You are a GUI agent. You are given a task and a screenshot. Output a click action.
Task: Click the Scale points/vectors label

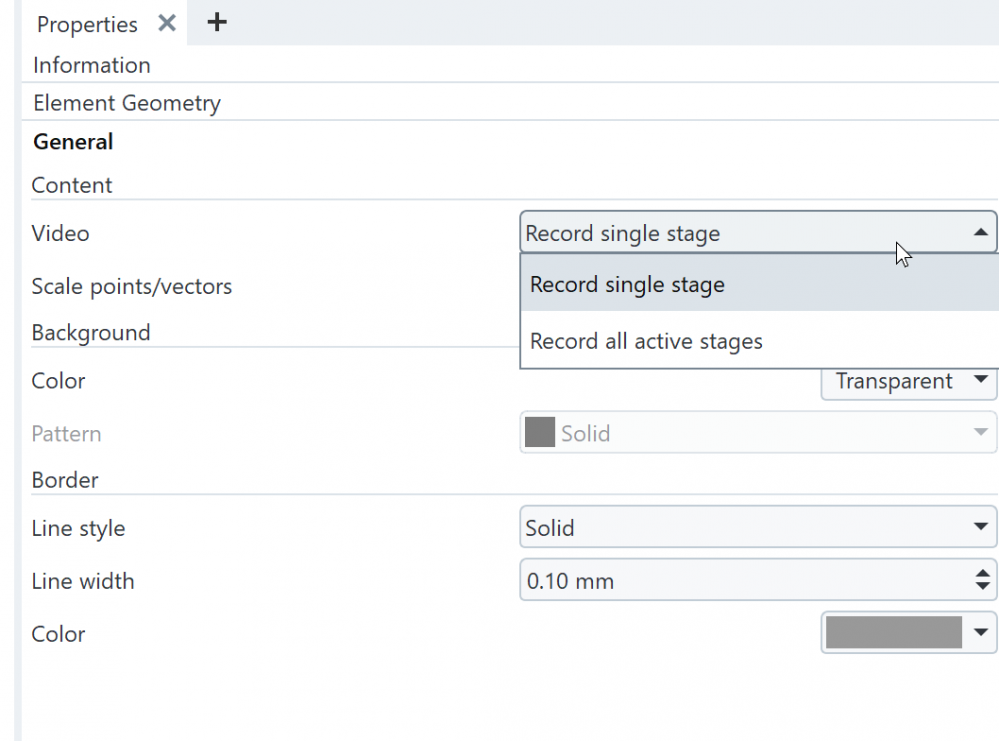(x=131, y=287)
